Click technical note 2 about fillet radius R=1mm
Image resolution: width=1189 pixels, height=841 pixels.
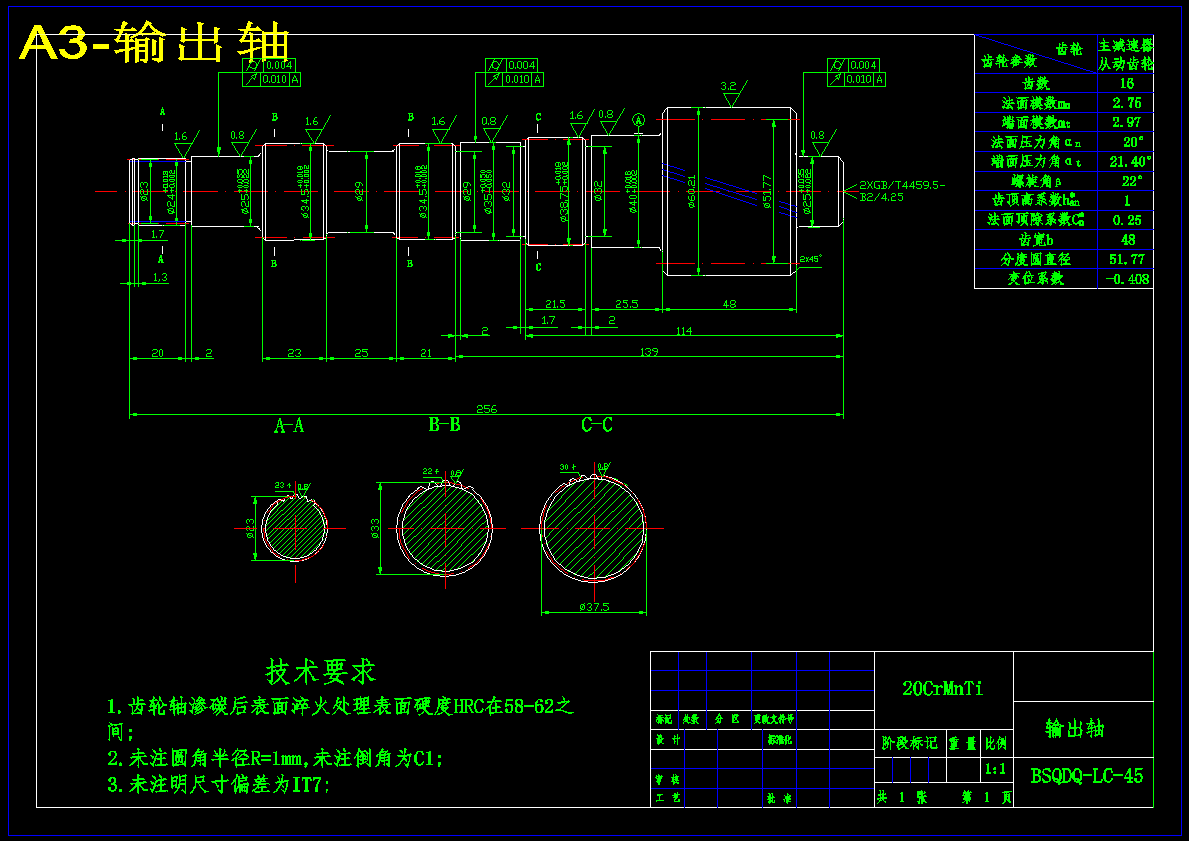tap(275, 758)
